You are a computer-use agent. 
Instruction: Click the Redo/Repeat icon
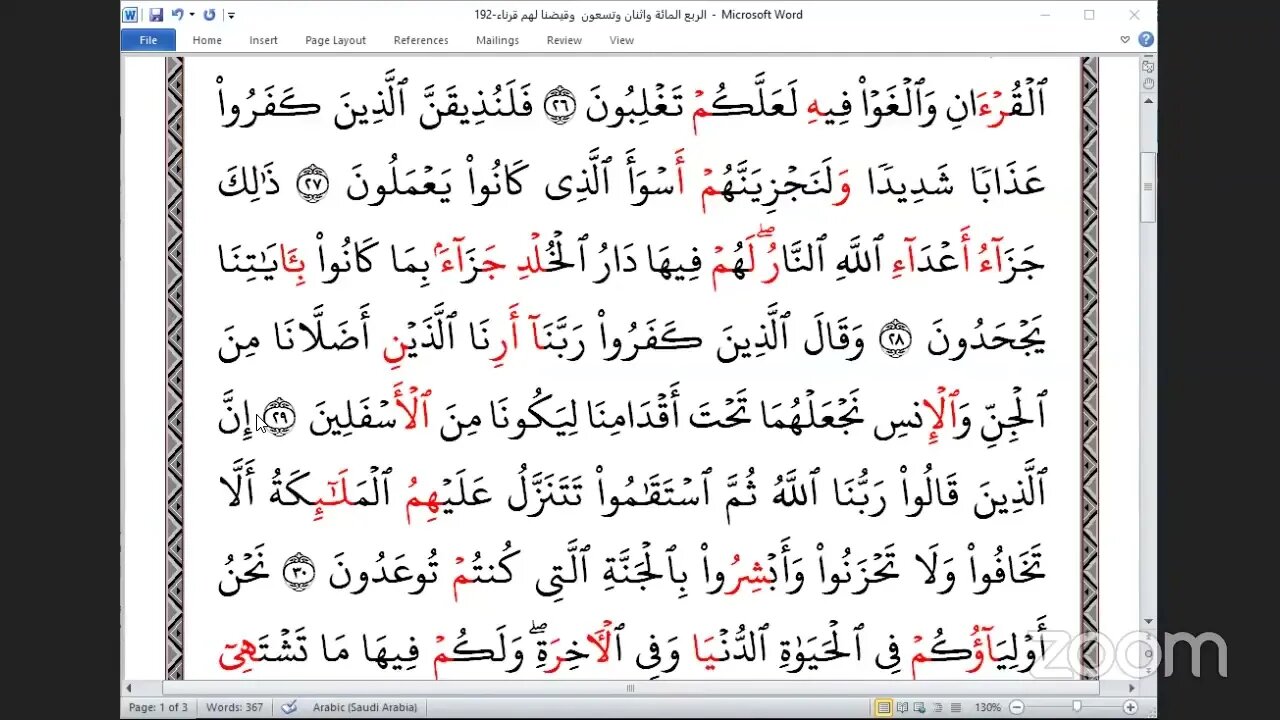209,15
